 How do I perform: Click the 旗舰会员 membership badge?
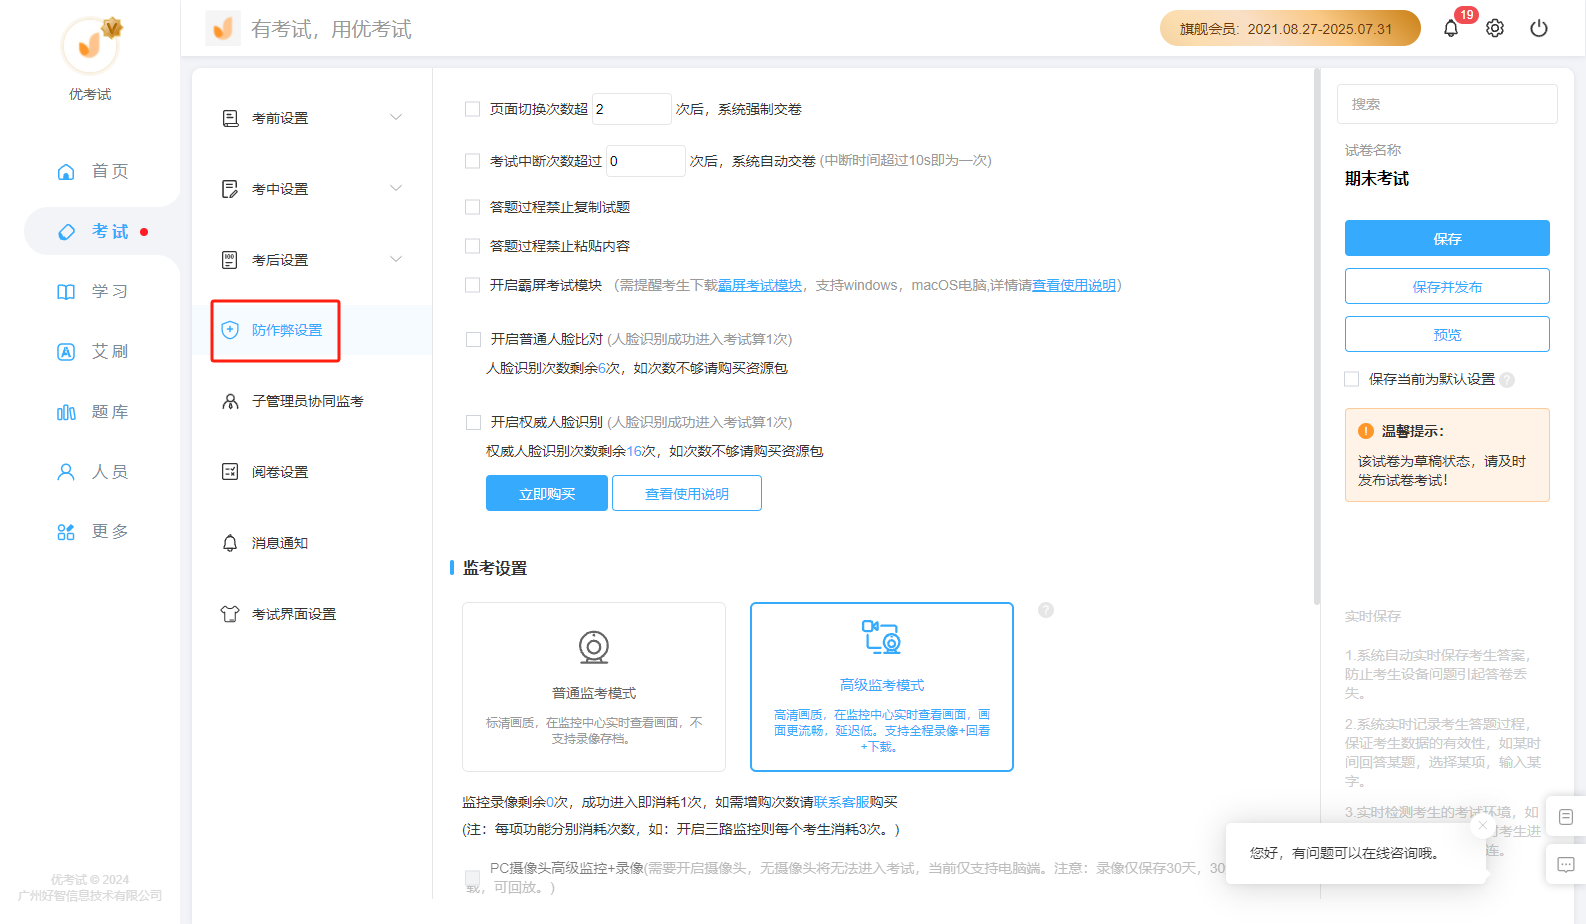(1290, 28)
